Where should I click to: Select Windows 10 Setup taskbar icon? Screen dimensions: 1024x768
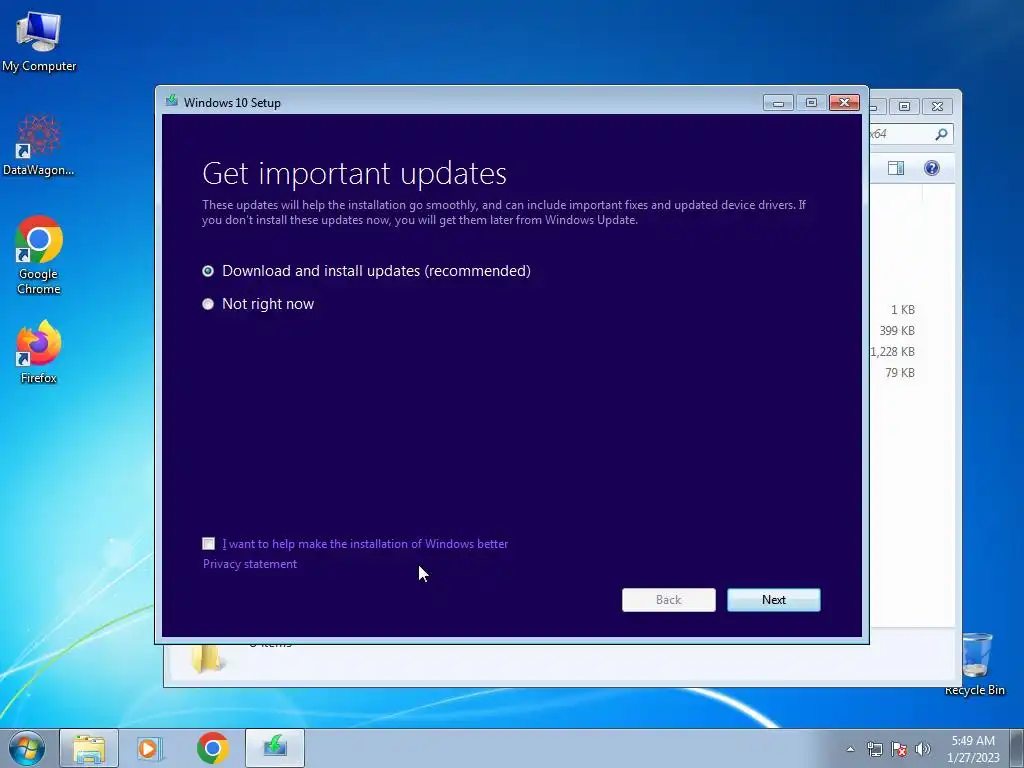275,748
